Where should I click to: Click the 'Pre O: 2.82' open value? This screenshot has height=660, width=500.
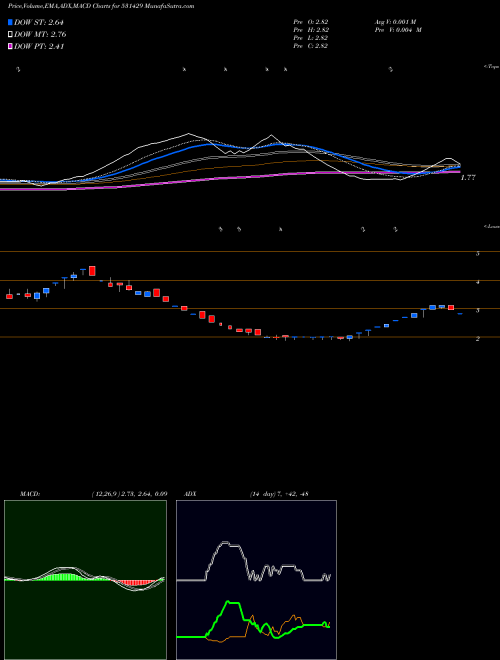311,22
